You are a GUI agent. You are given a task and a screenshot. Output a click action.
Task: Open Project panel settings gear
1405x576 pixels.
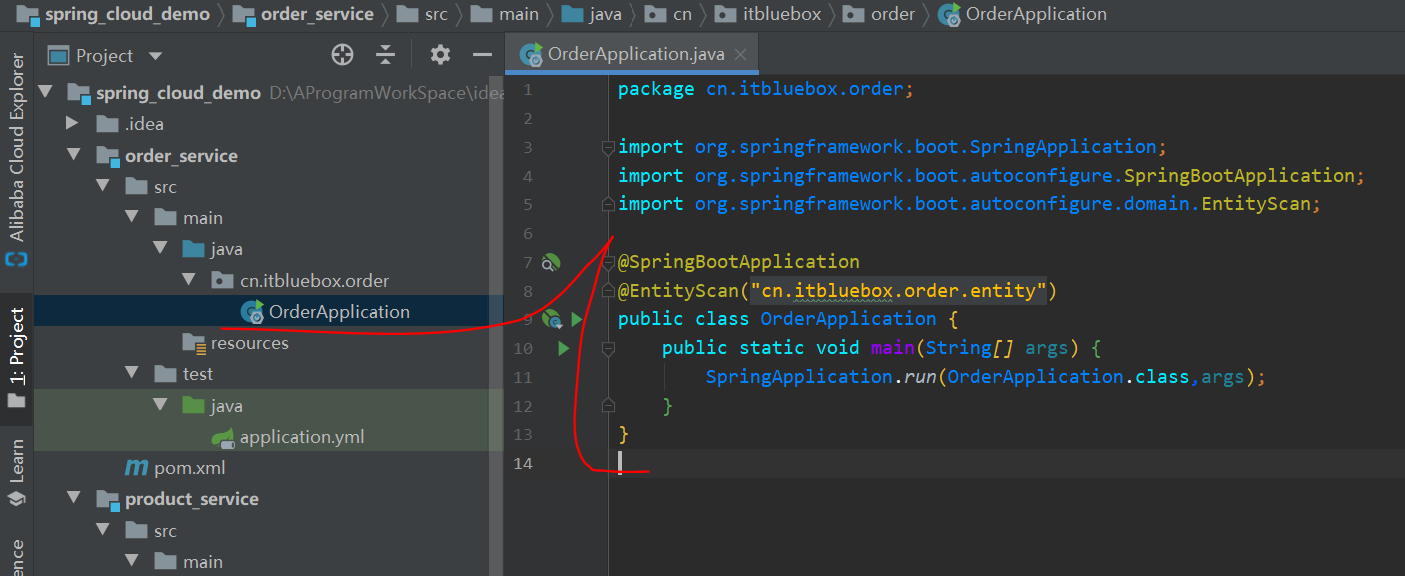440,55
